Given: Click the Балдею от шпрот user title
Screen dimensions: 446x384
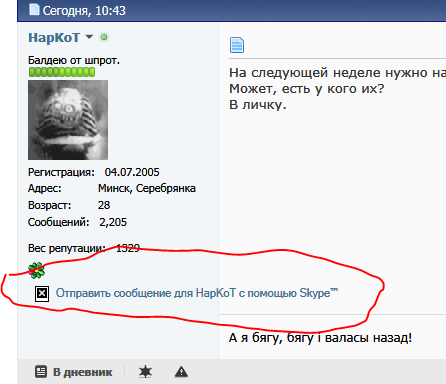Looking at the screenshot, I should click(x=74, y=60).
